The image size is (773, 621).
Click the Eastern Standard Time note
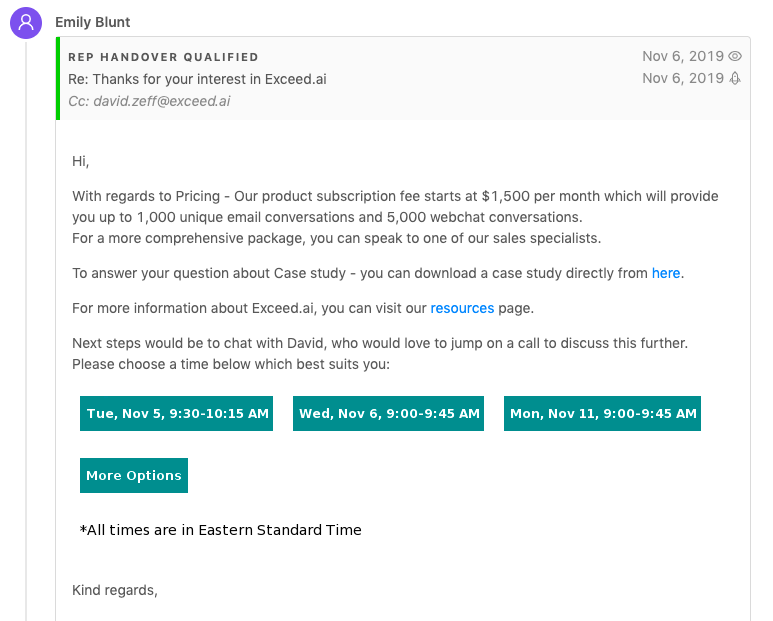[x=220, y=530]
